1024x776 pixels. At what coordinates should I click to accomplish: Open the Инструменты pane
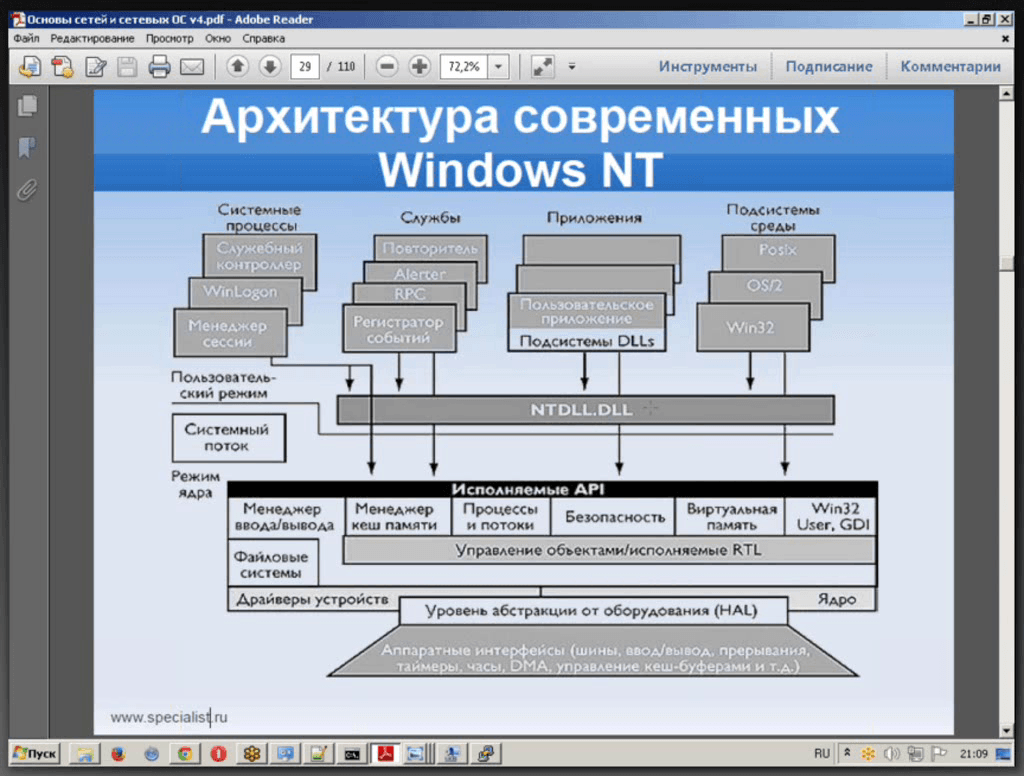click(707, 66)
